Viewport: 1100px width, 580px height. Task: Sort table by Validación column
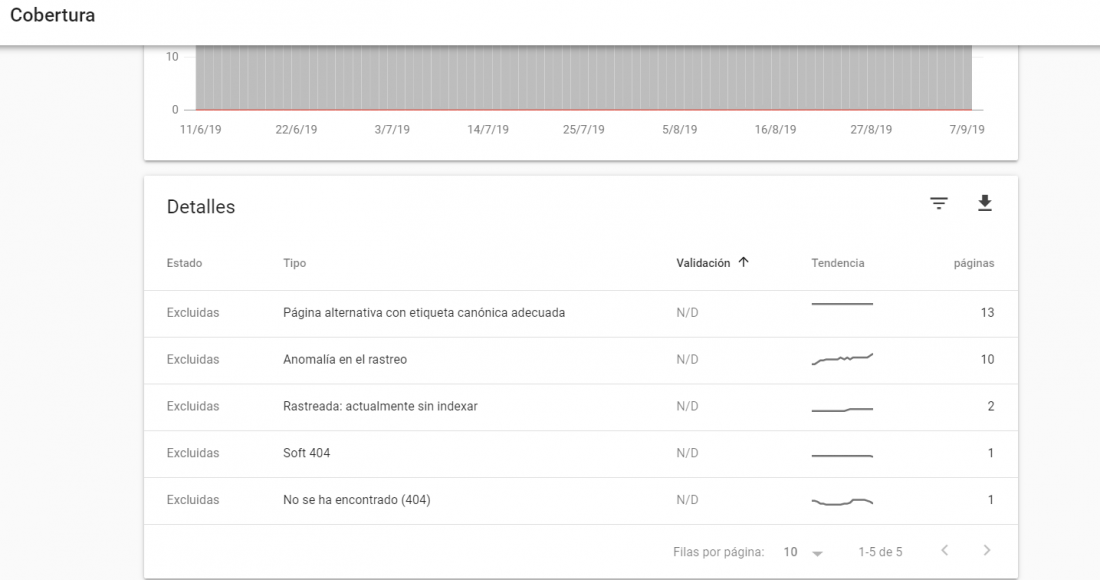[x=703, y=263]
